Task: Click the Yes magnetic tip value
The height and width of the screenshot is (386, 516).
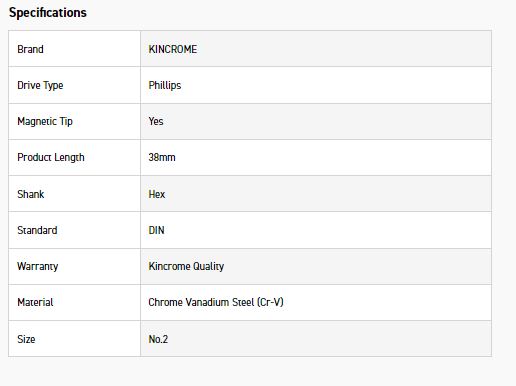Action: [x=156, y=121]
